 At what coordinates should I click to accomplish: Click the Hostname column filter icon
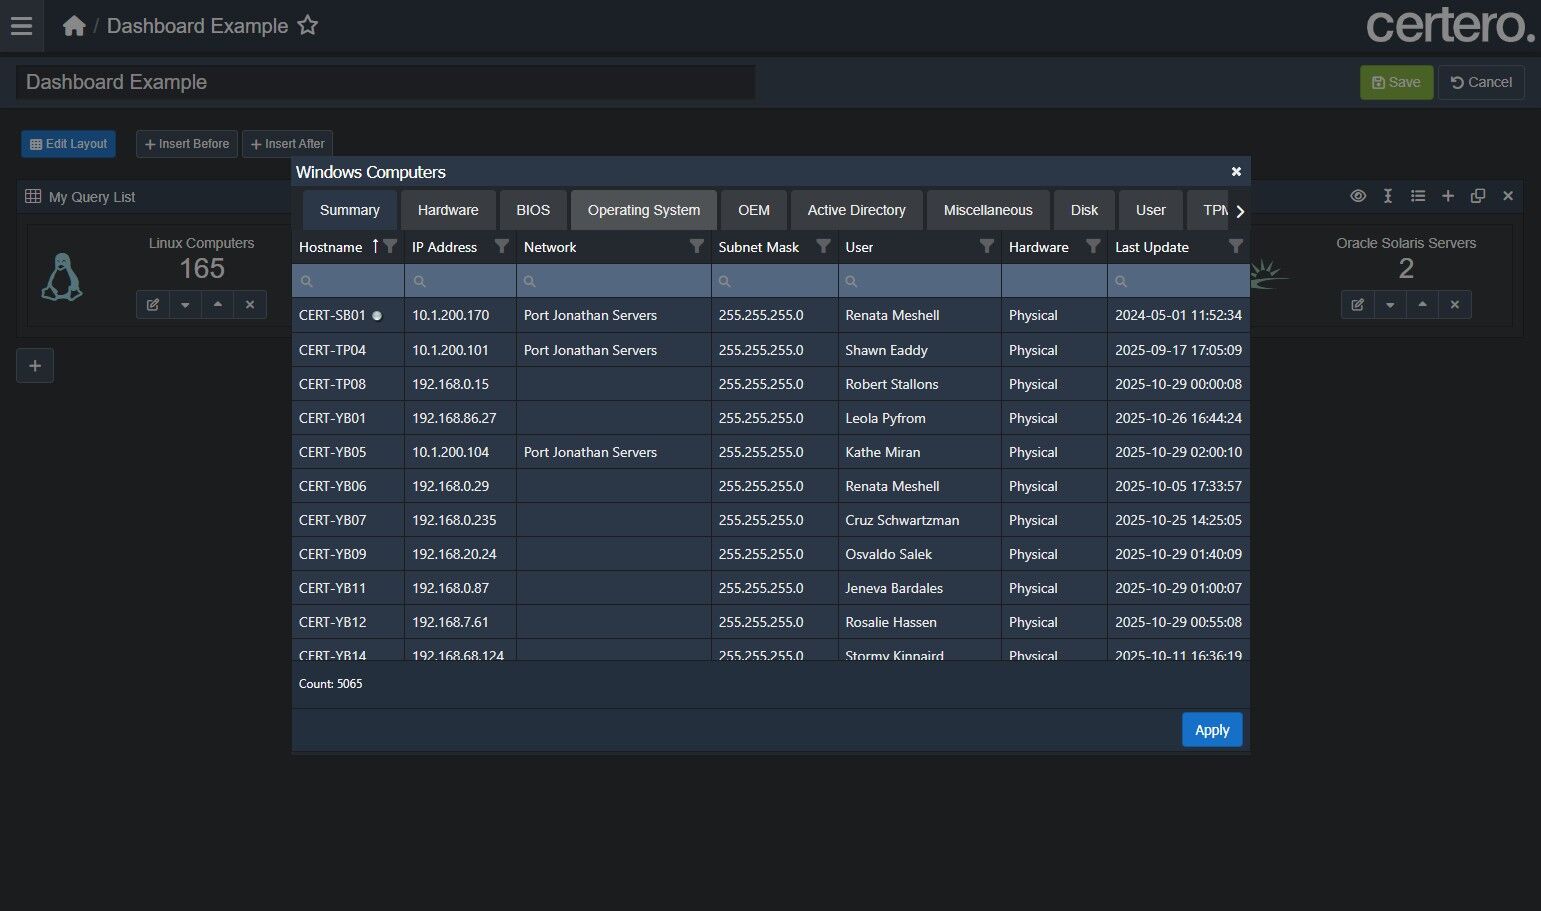click(x=391, y=246)
